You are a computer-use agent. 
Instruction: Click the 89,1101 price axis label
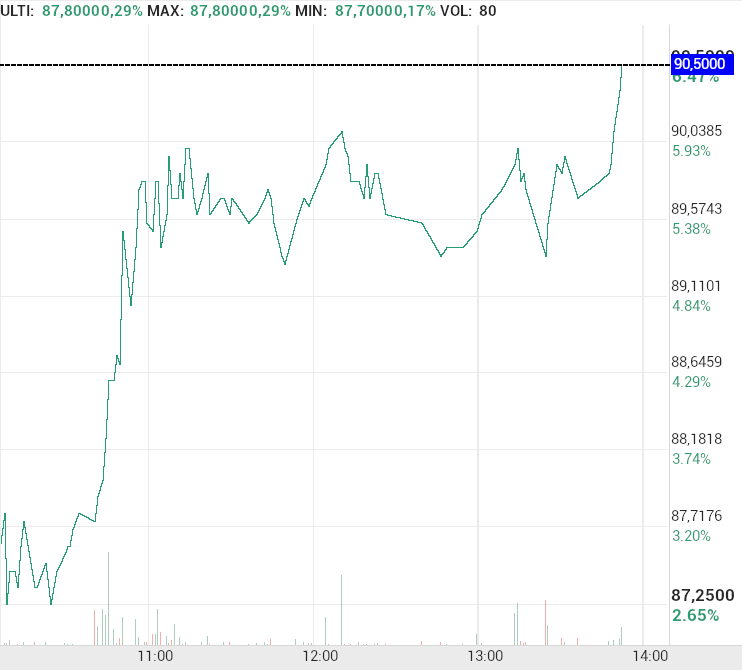pyautogui.click(x=696, y=286)
